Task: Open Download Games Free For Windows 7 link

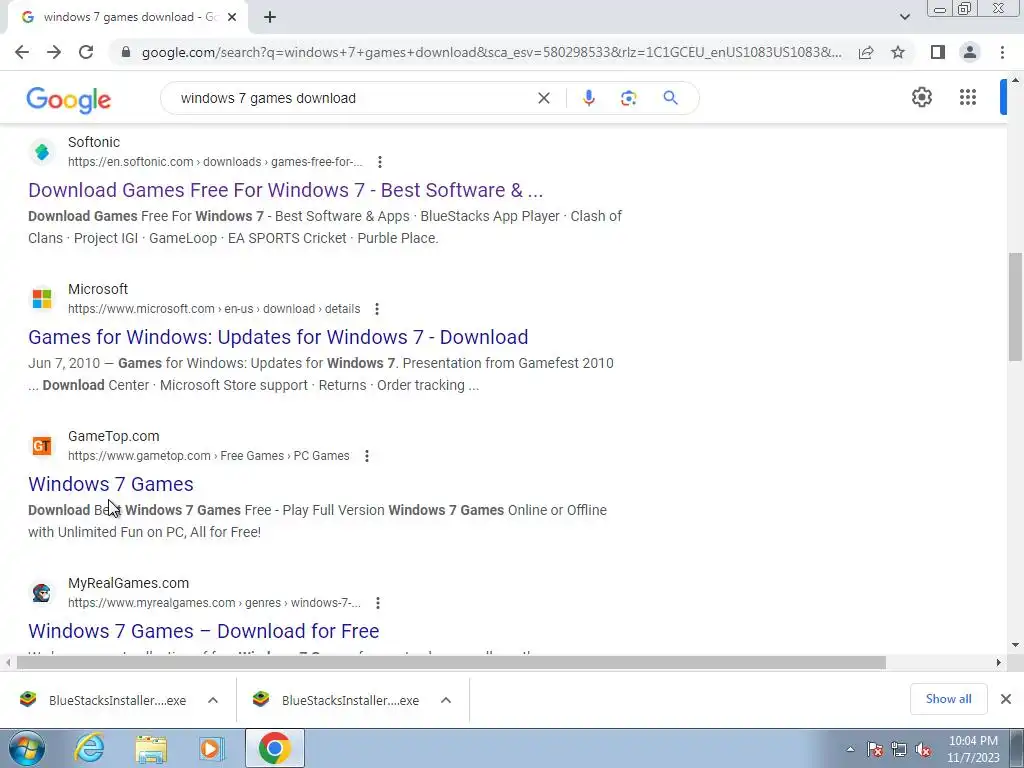Action: point(285,190)
